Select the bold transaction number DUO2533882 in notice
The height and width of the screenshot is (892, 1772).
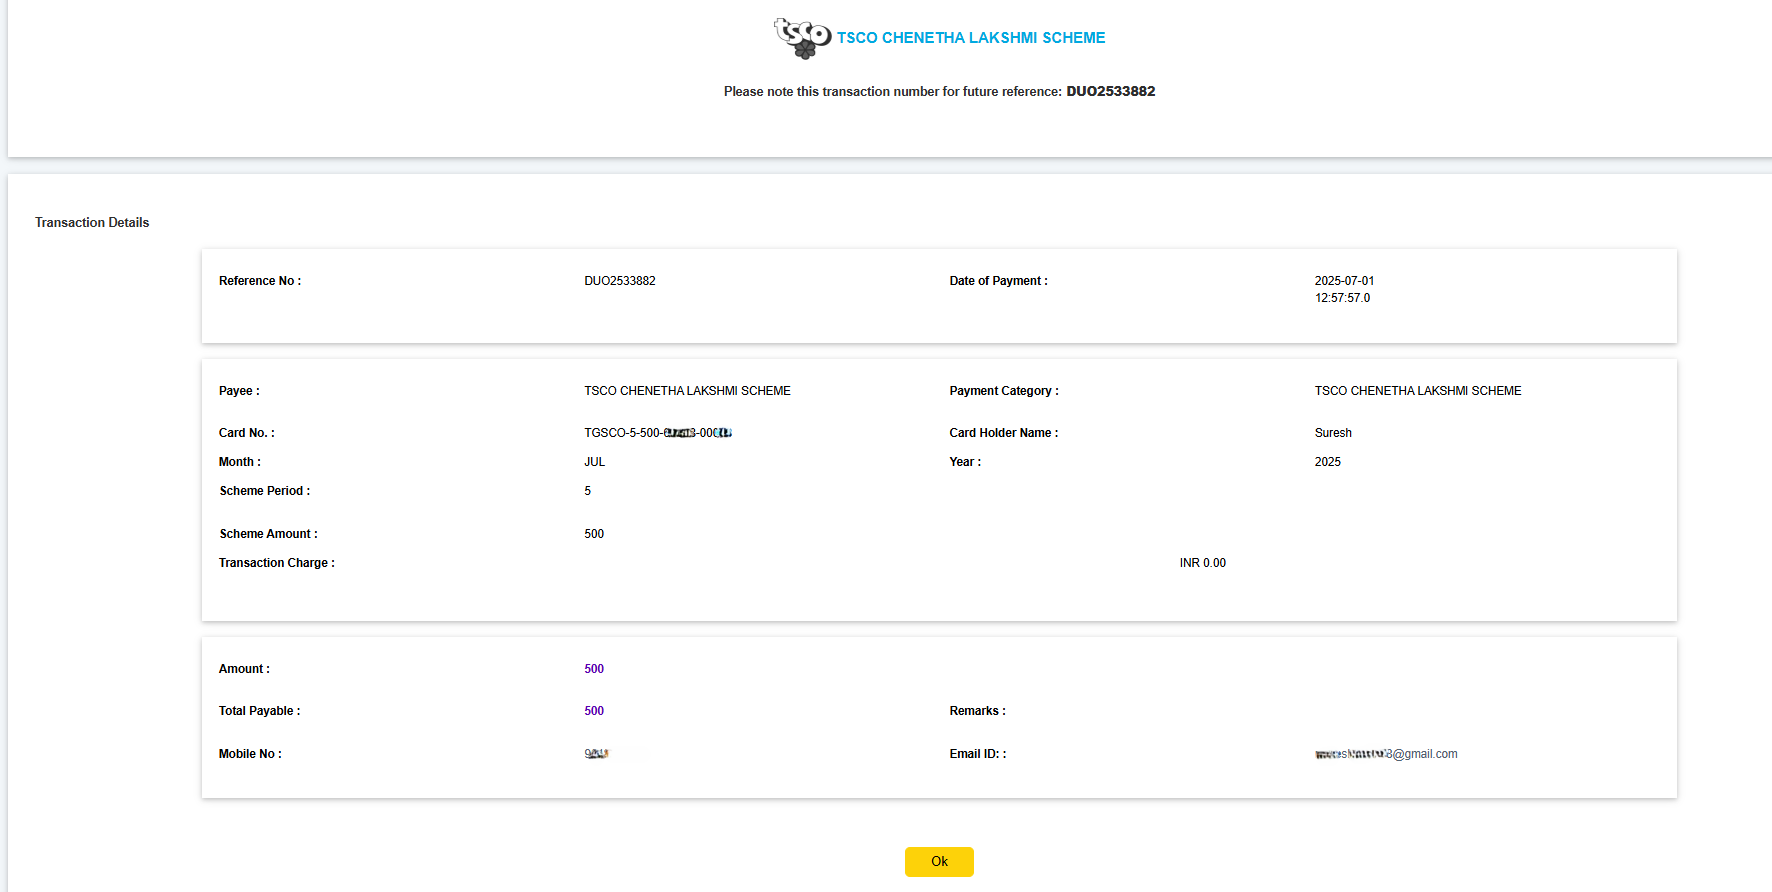(x=1111, y=91)
